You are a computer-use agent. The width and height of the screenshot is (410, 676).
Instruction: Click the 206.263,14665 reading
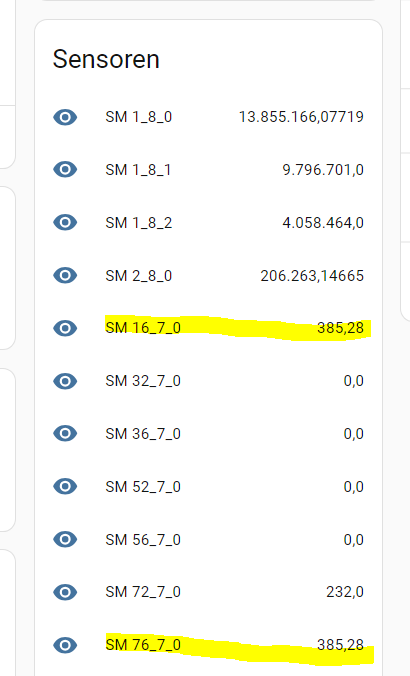312,276
